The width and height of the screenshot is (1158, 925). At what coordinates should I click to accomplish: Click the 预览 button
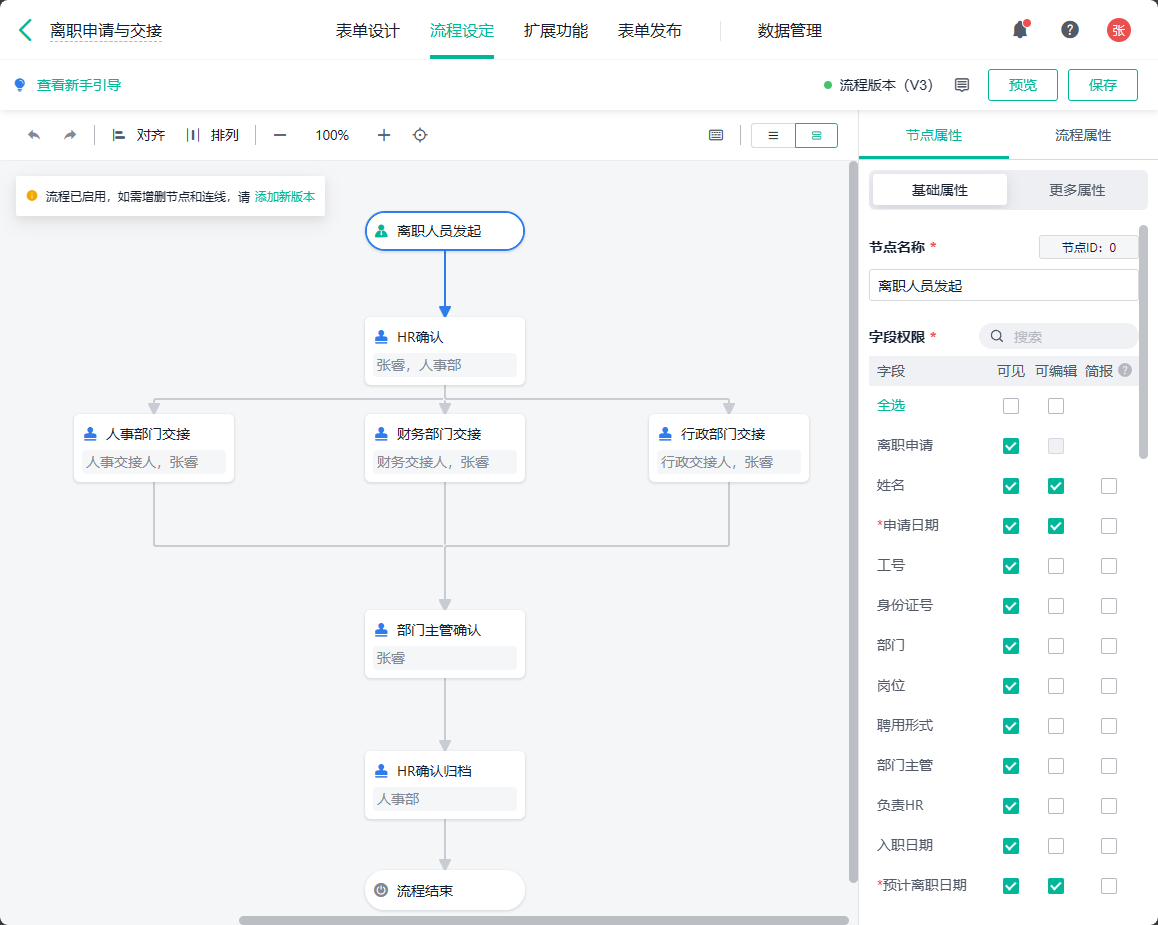tap(1023, 85)
